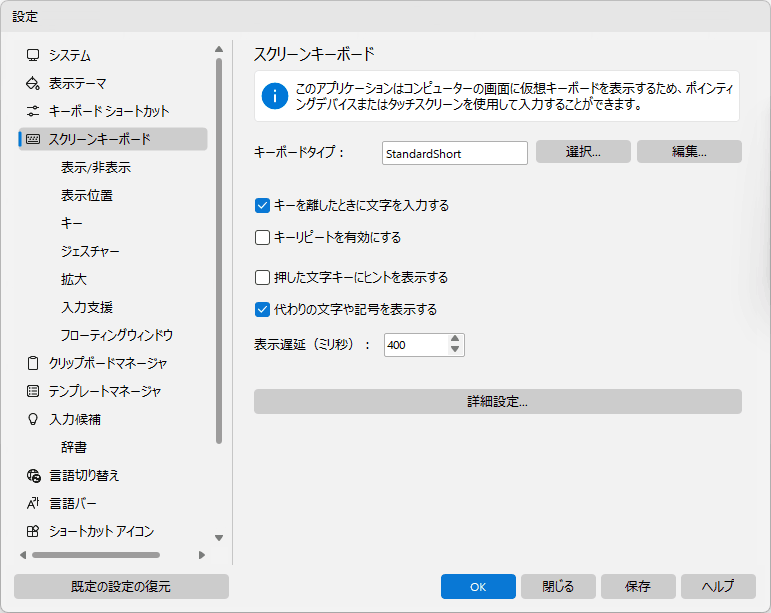Click the 編集... button

click(x=689, y=151)
